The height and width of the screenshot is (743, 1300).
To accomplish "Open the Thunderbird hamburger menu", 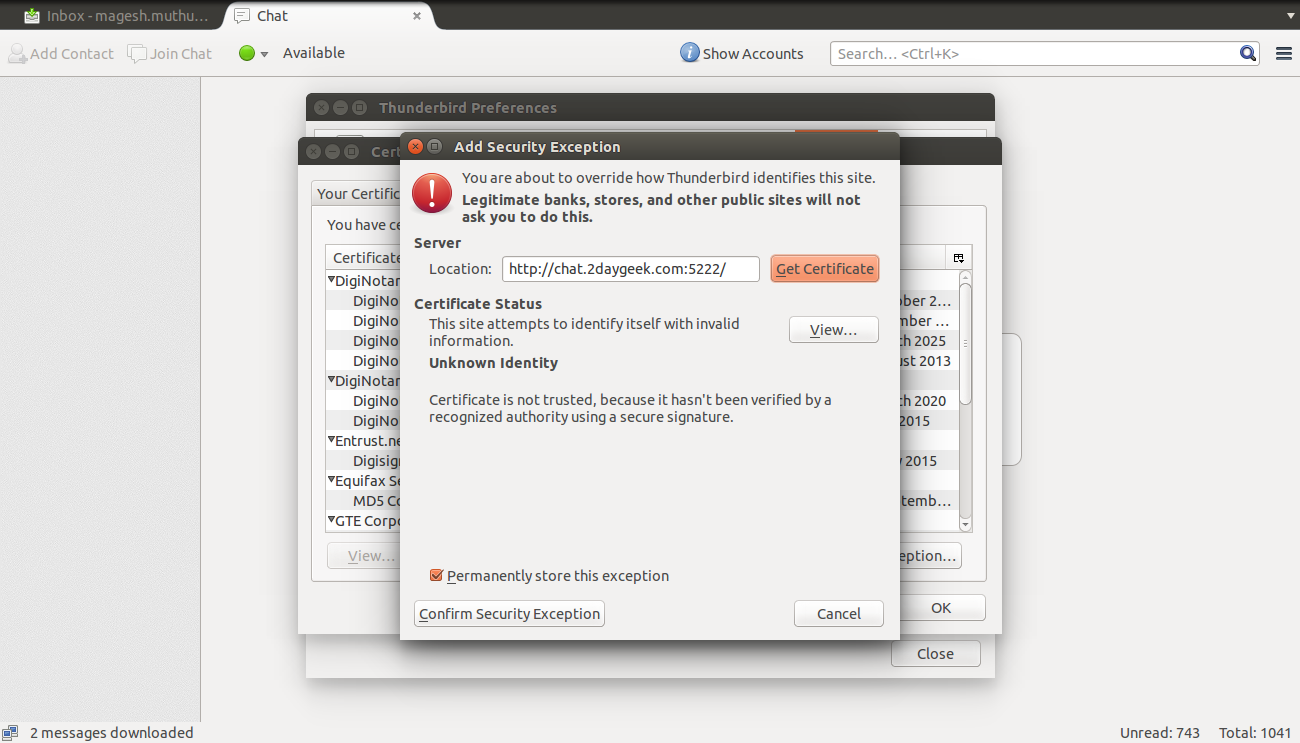I will (1284, 54).
